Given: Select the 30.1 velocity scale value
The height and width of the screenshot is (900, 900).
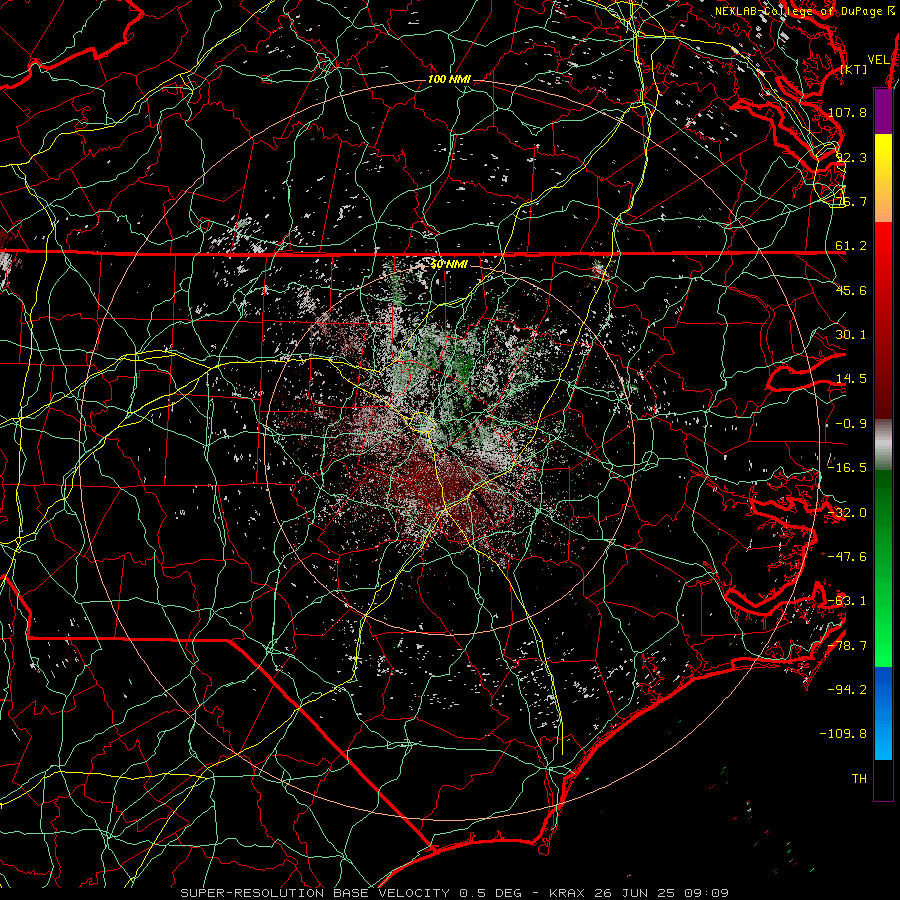Looking at the screenshot, I should pos(851,335).
